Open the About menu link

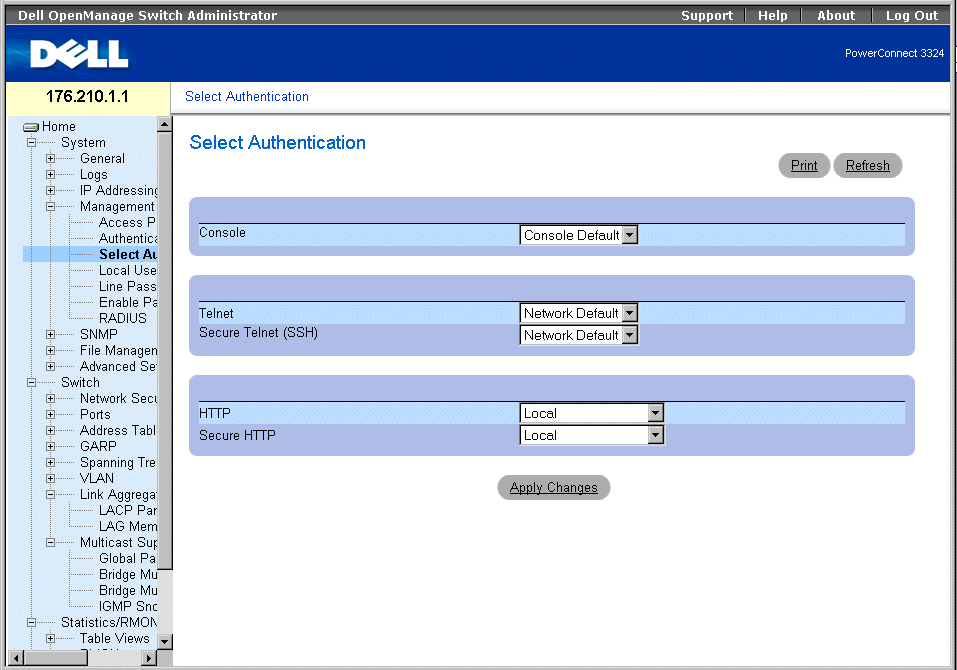point(836,16)
